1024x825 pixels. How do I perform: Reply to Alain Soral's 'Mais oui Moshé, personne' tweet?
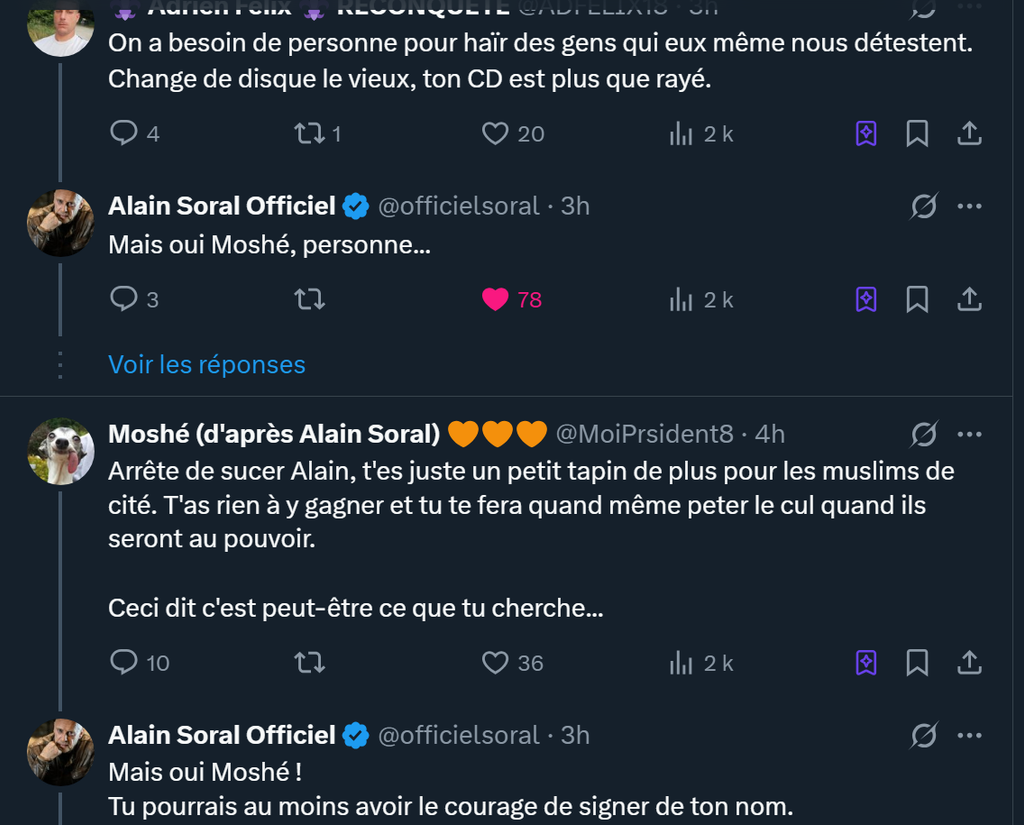click(x=123, y=299)
